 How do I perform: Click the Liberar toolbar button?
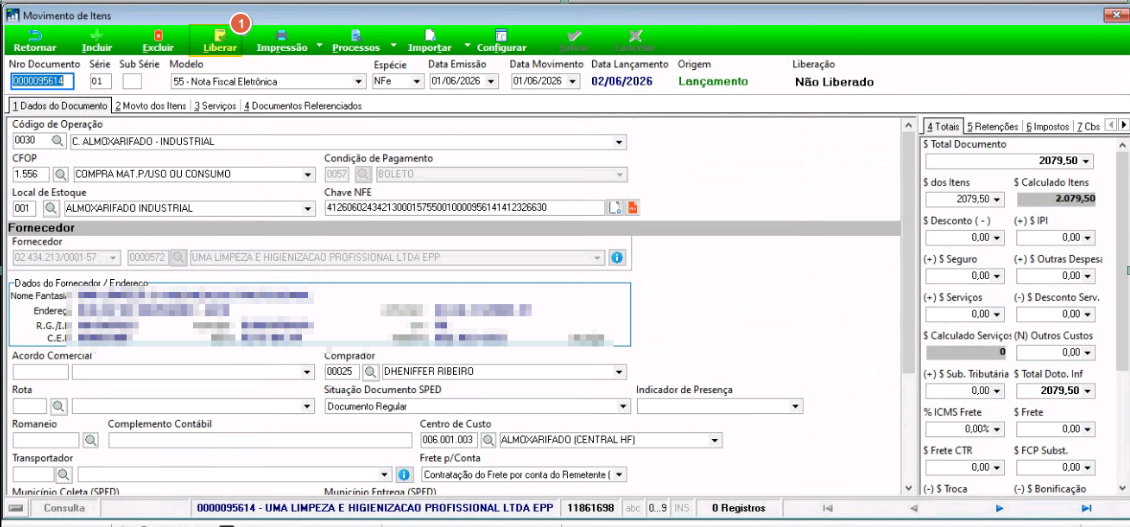220,41
